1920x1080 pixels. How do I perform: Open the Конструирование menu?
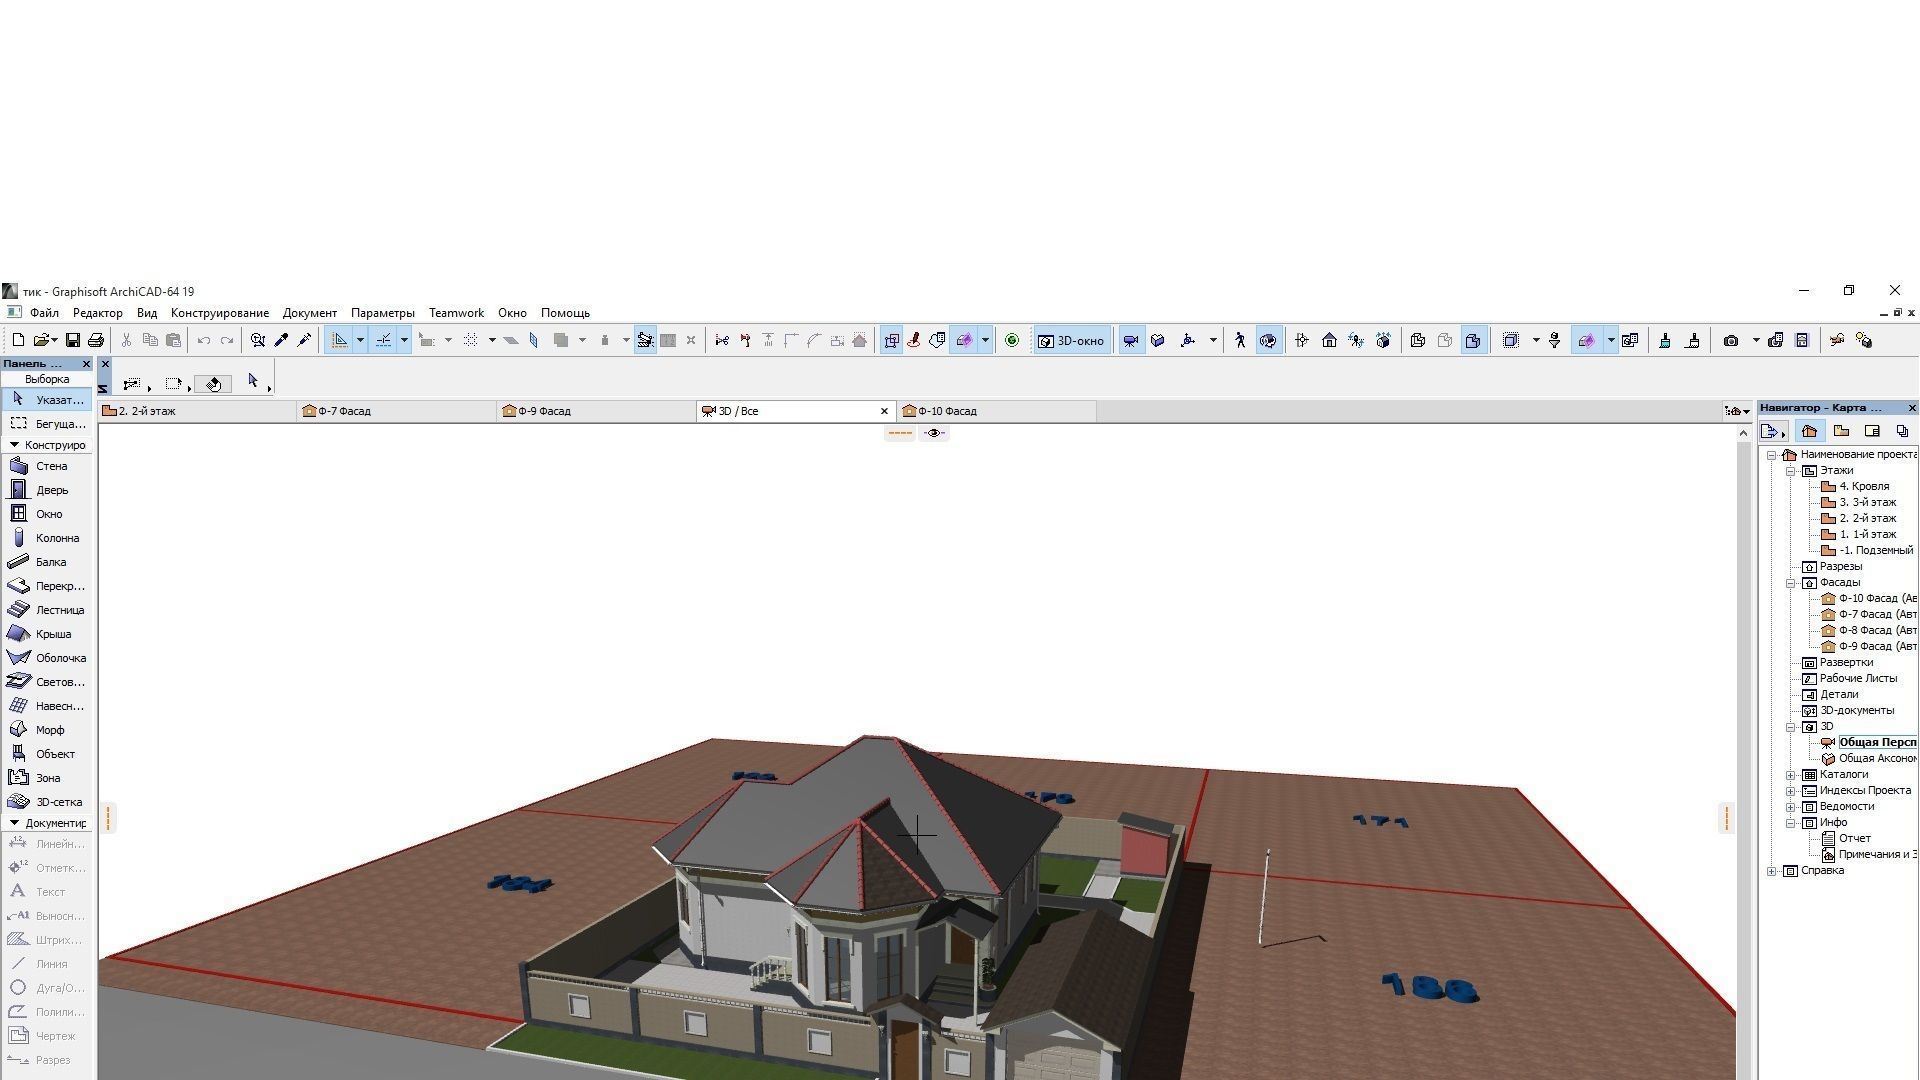(x=219, y=313)
